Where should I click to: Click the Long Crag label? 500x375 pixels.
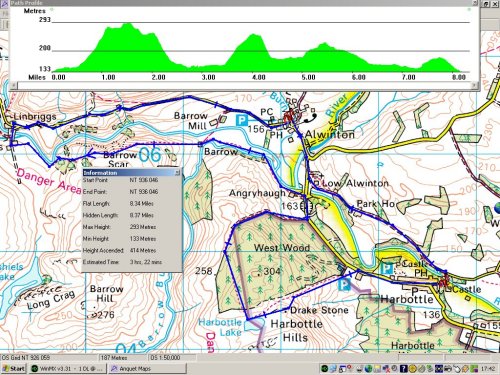pyautogui.click(x=51, y=300)
